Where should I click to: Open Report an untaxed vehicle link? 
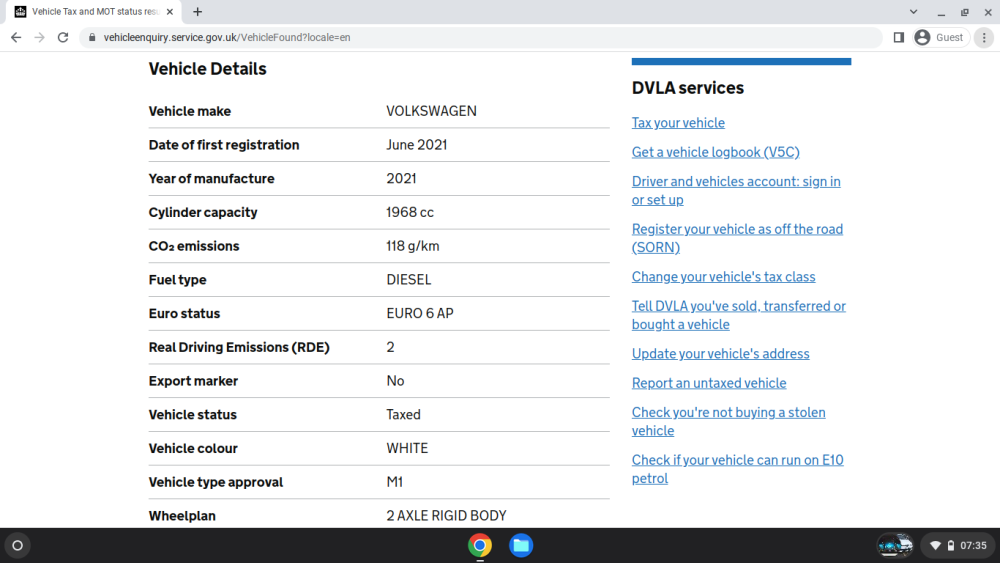(x=709, y=383)
